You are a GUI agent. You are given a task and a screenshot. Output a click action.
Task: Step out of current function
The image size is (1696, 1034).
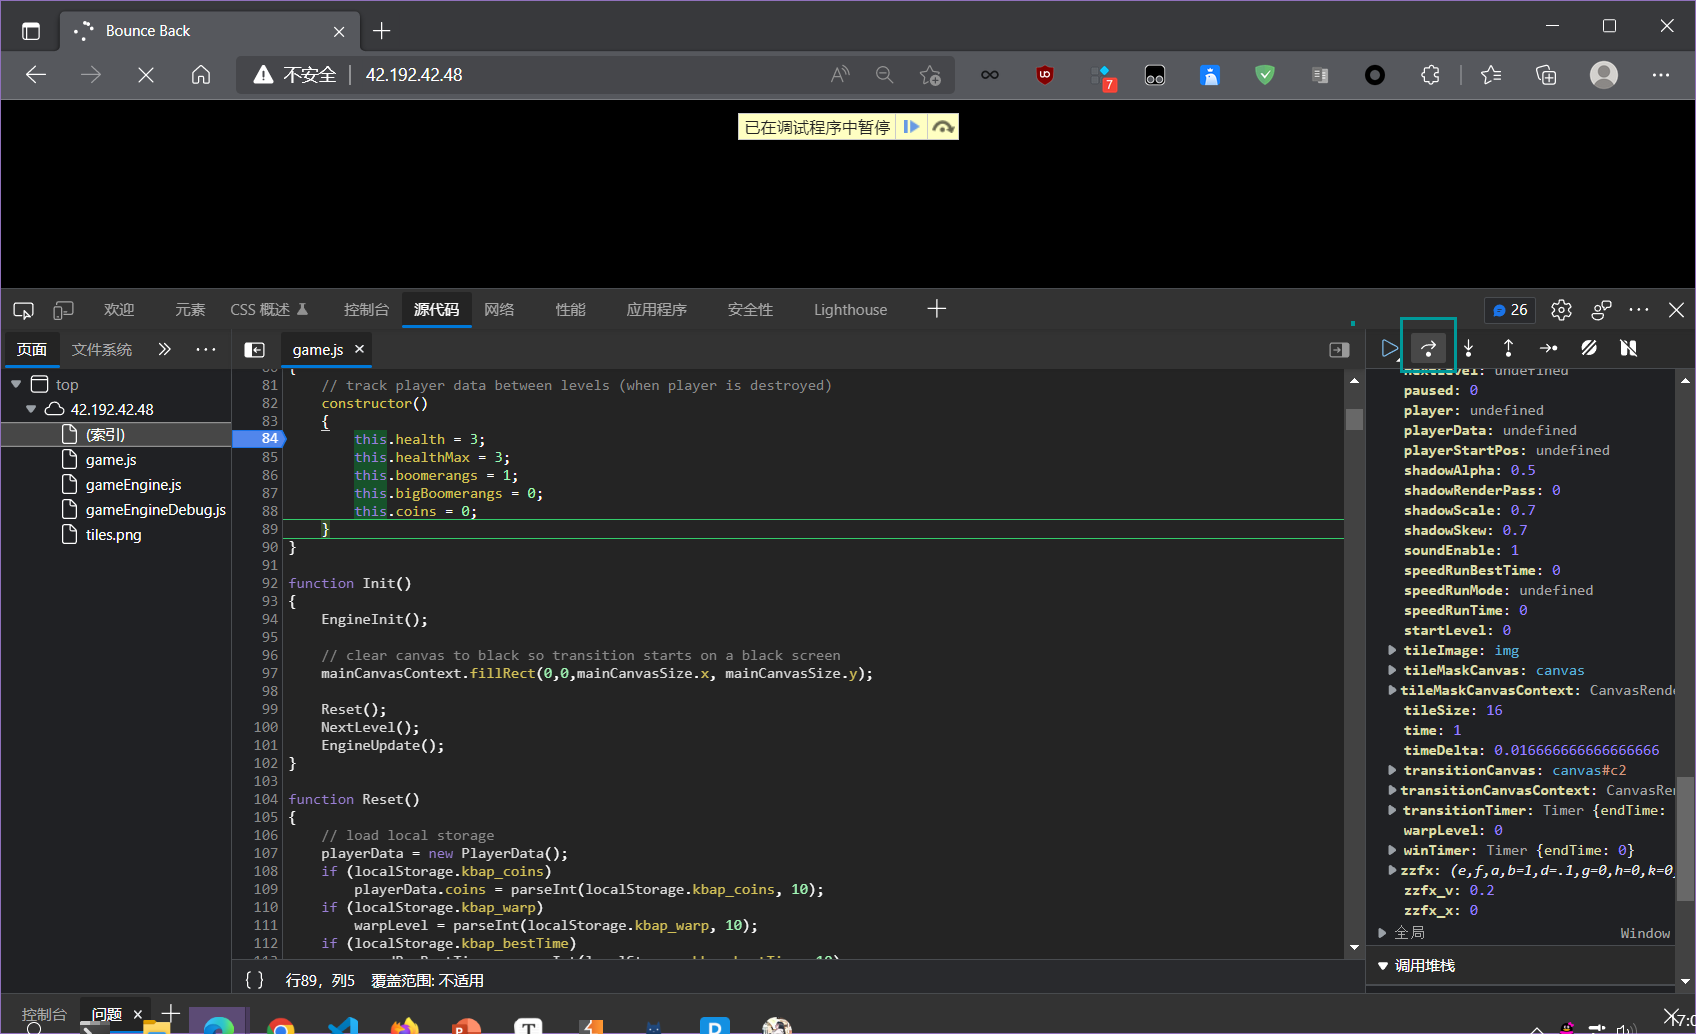click(x=1508, y=348)
